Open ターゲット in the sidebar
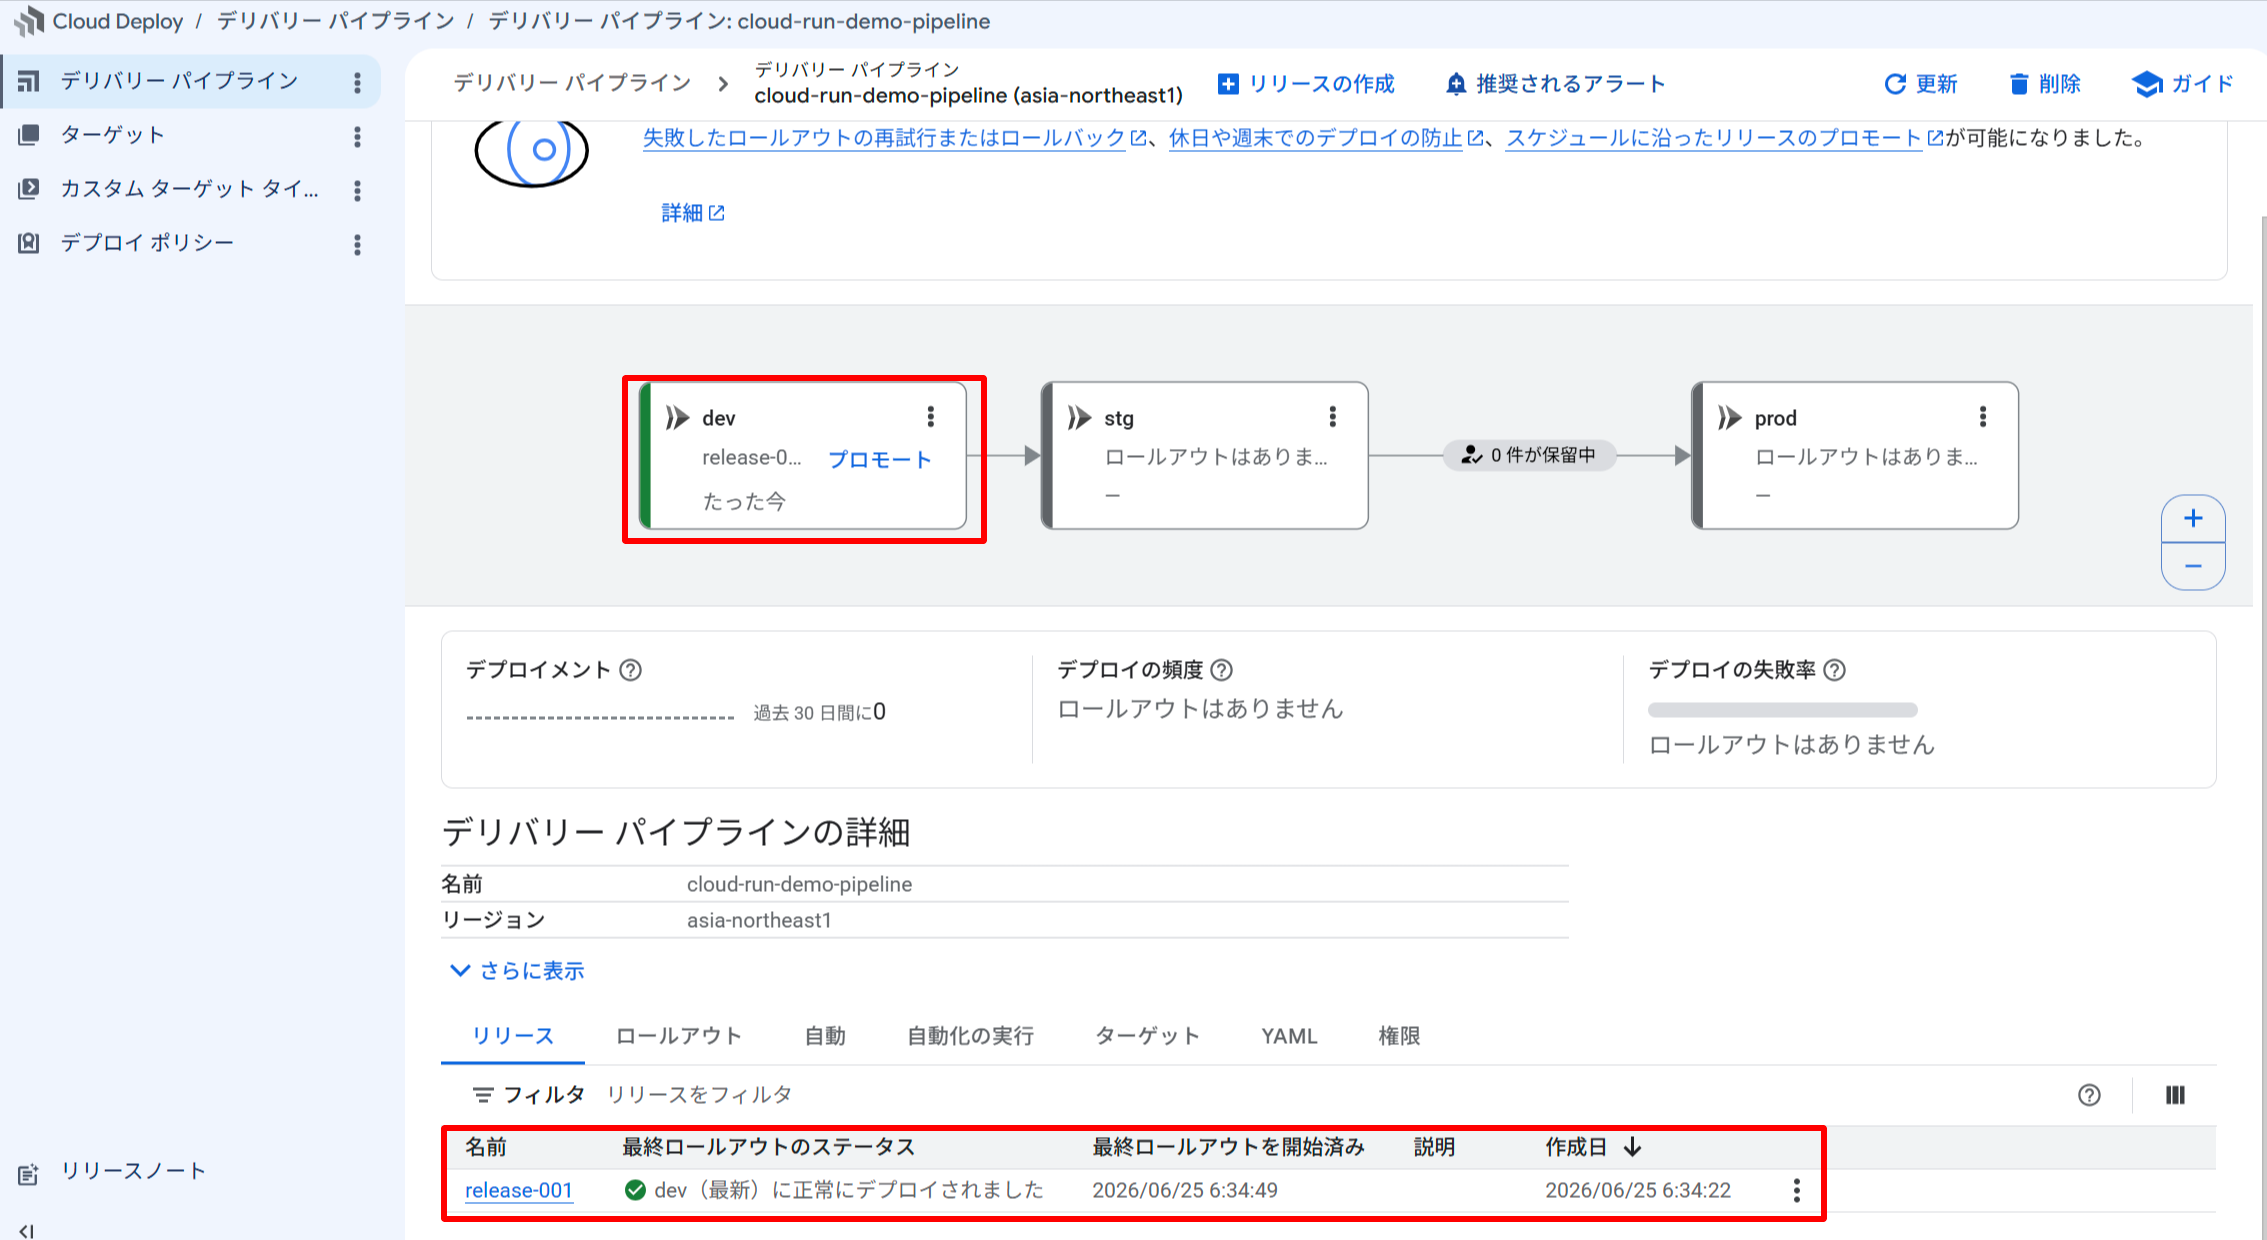 pyautogui.click(x=112, y=135)
